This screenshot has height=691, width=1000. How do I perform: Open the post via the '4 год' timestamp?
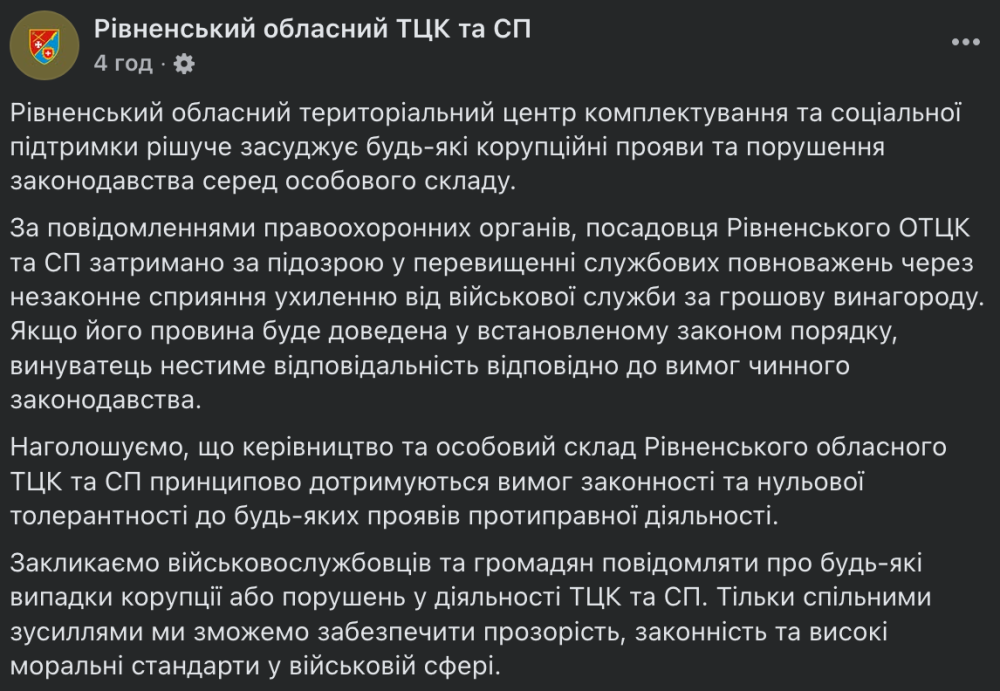[123, 64]
